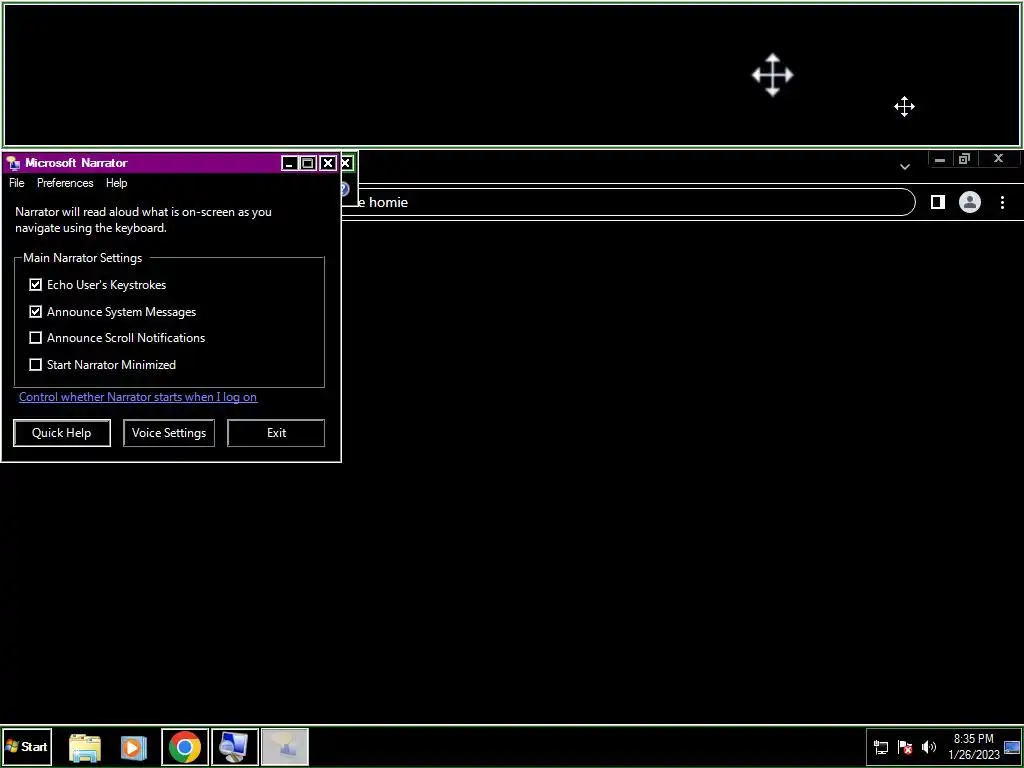The image size is (1024, 768).
Task: Expand the Chrome tab search chevron
Action: [904, 167]
